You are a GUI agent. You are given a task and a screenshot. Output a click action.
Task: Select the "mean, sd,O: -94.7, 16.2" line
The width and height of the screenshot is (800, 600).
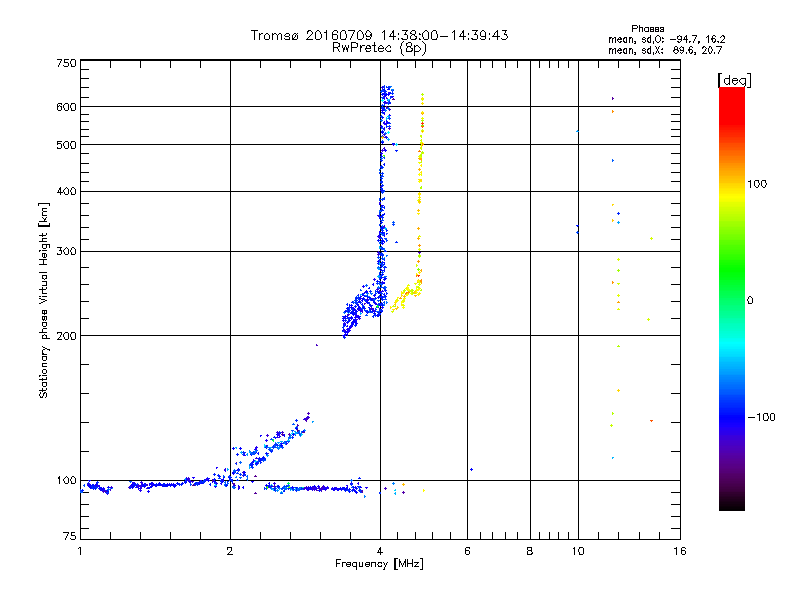666,40
